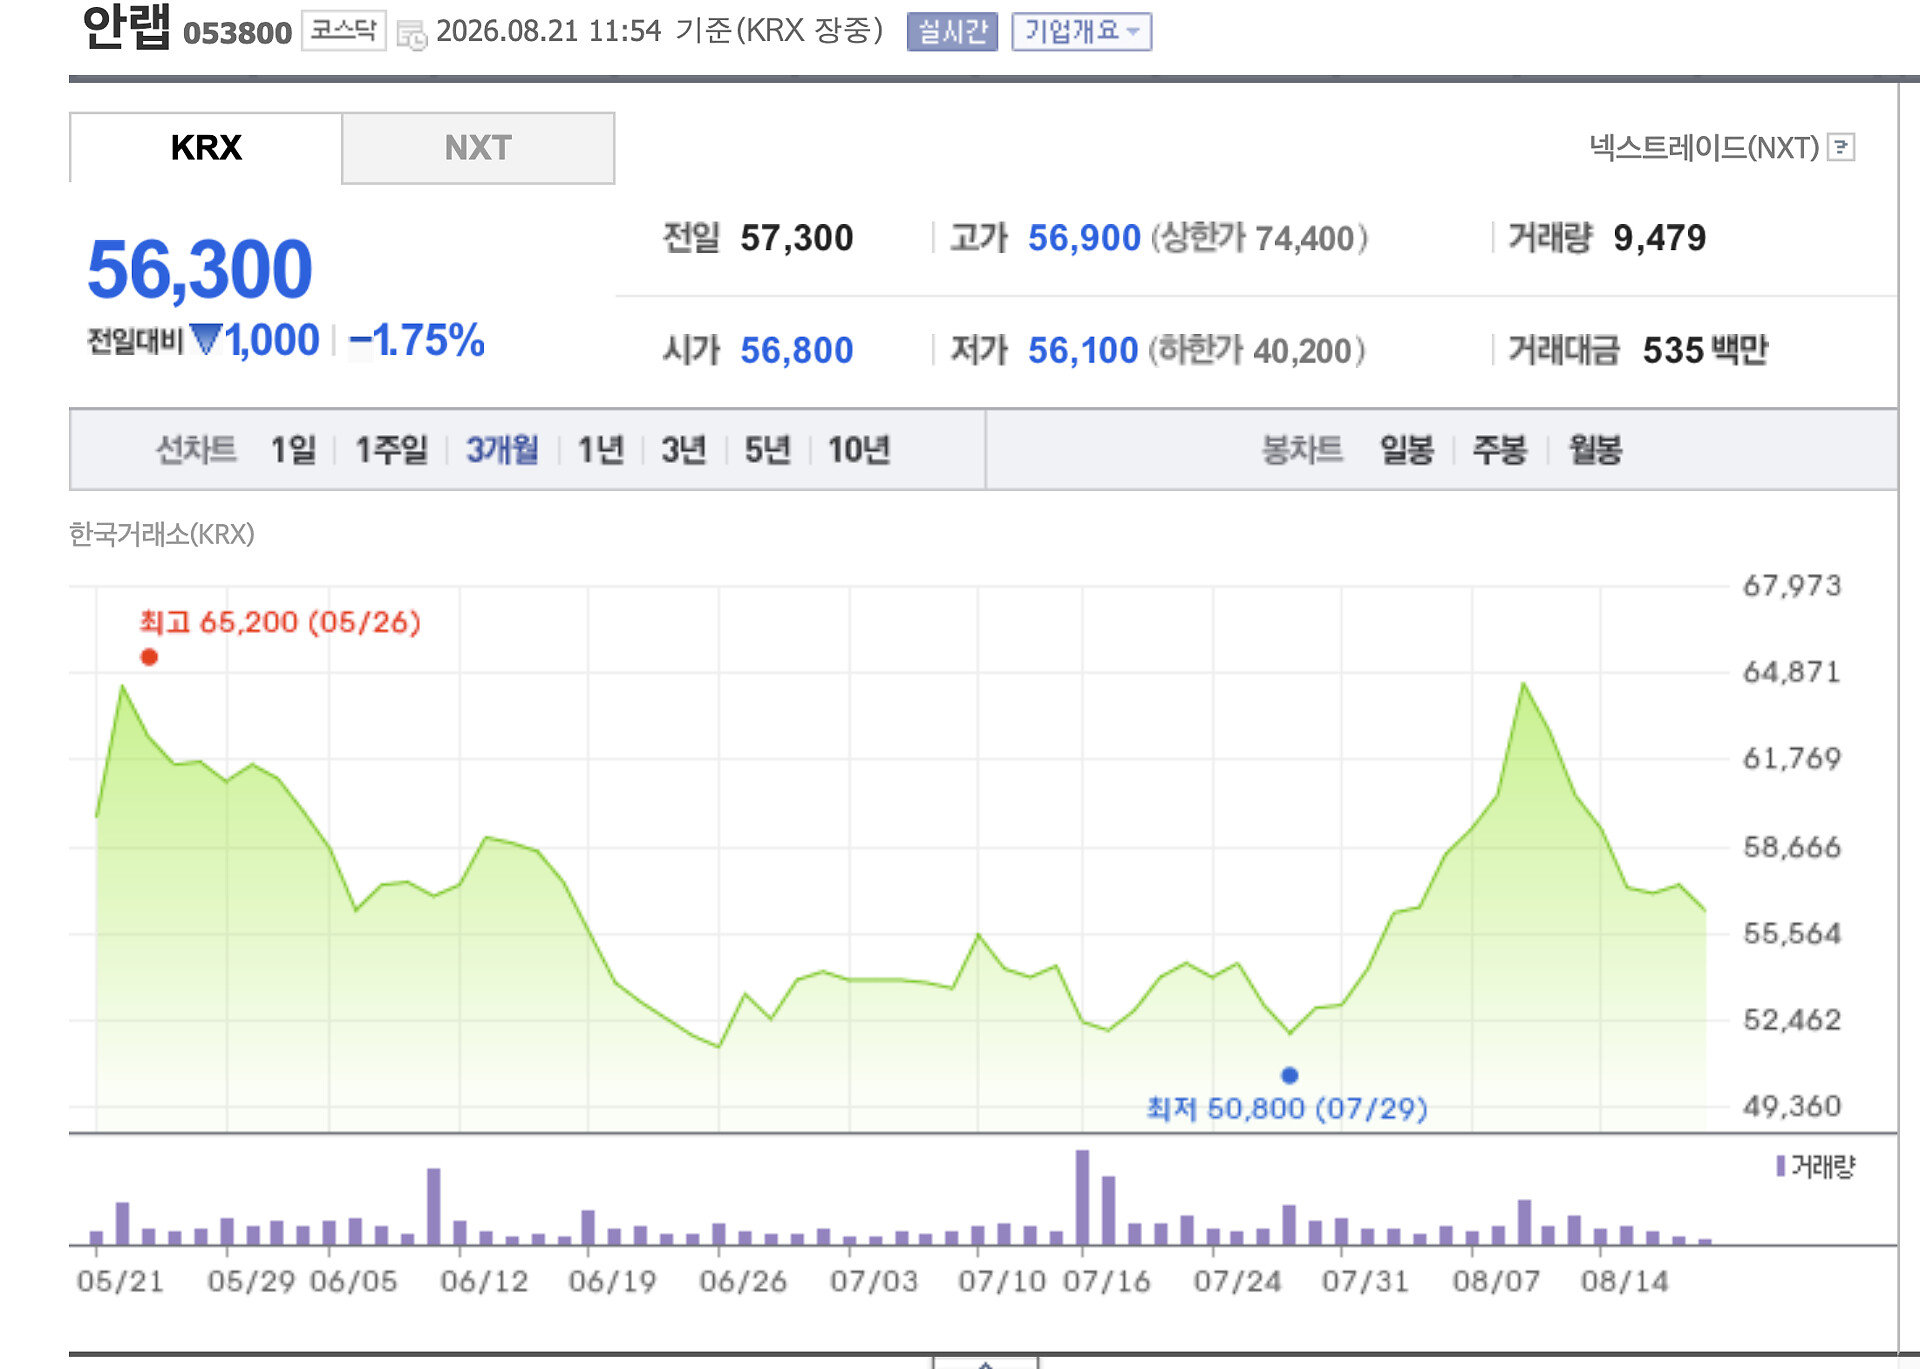1920x1369 pixels.
Task: Click the lower limit text 하한가 40,200
Action: (1257, 350)
